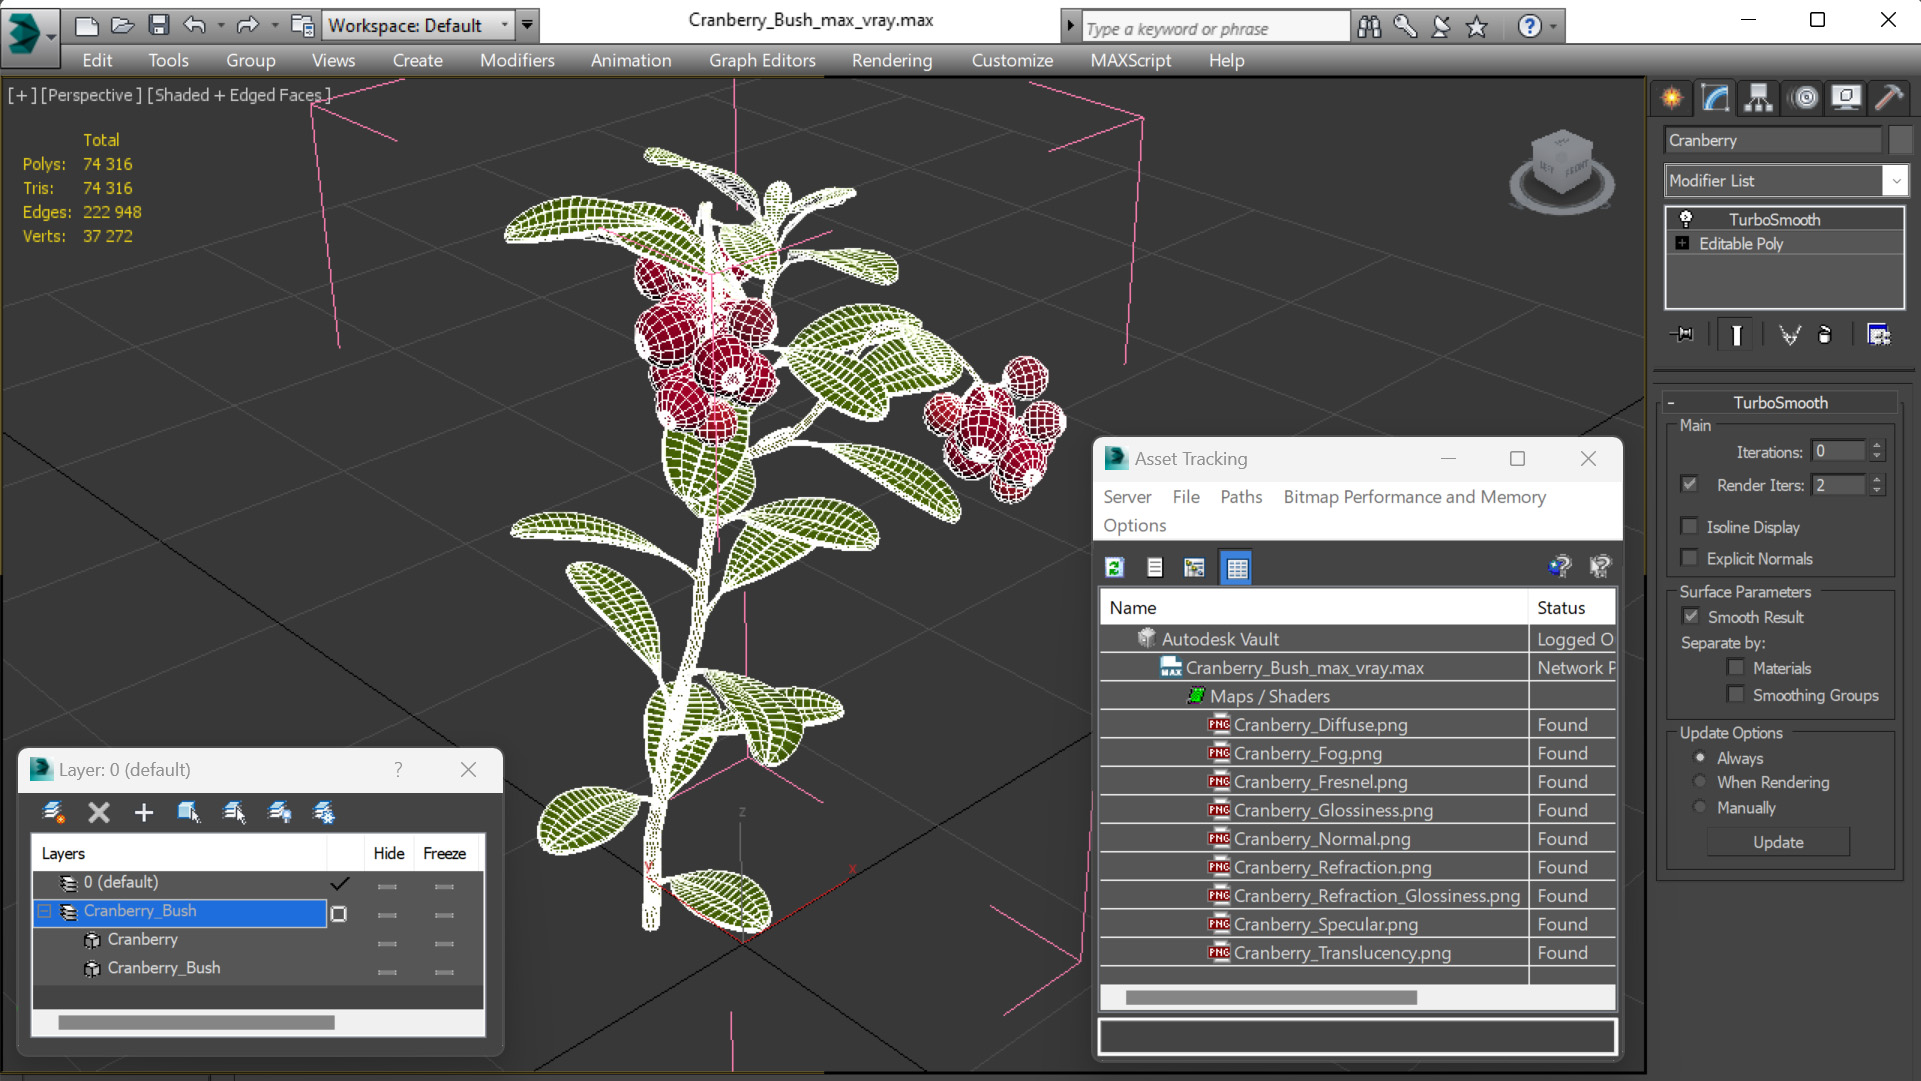This screenshot has height=1081, width=1921.
Task: Switch to the Motion panel tab
Action: click(x=1804, y=98)
